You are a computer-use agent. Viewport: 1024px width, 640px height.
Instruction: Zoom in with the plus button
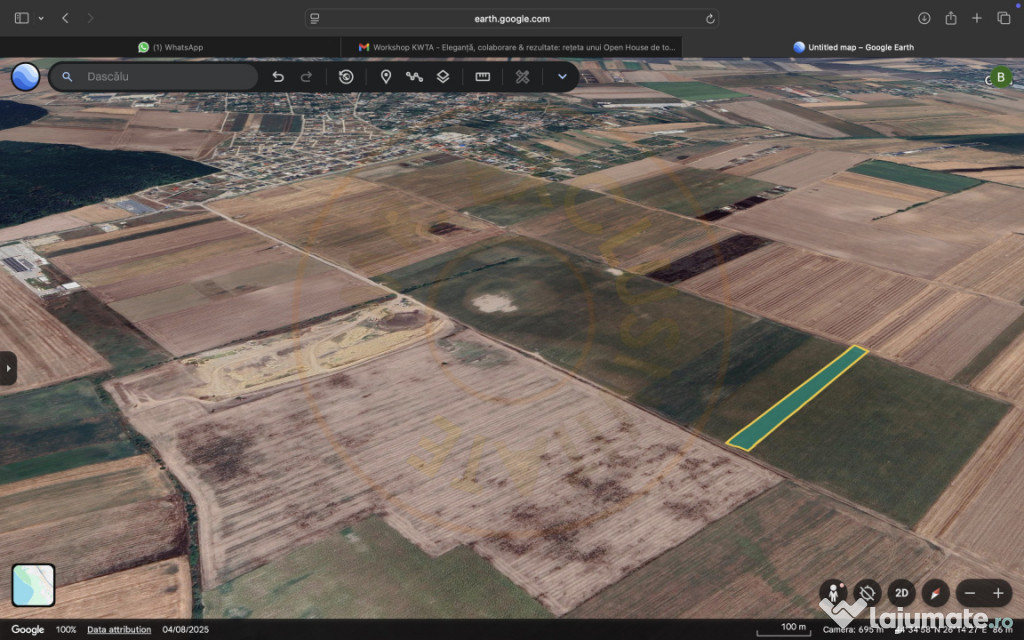997,592
